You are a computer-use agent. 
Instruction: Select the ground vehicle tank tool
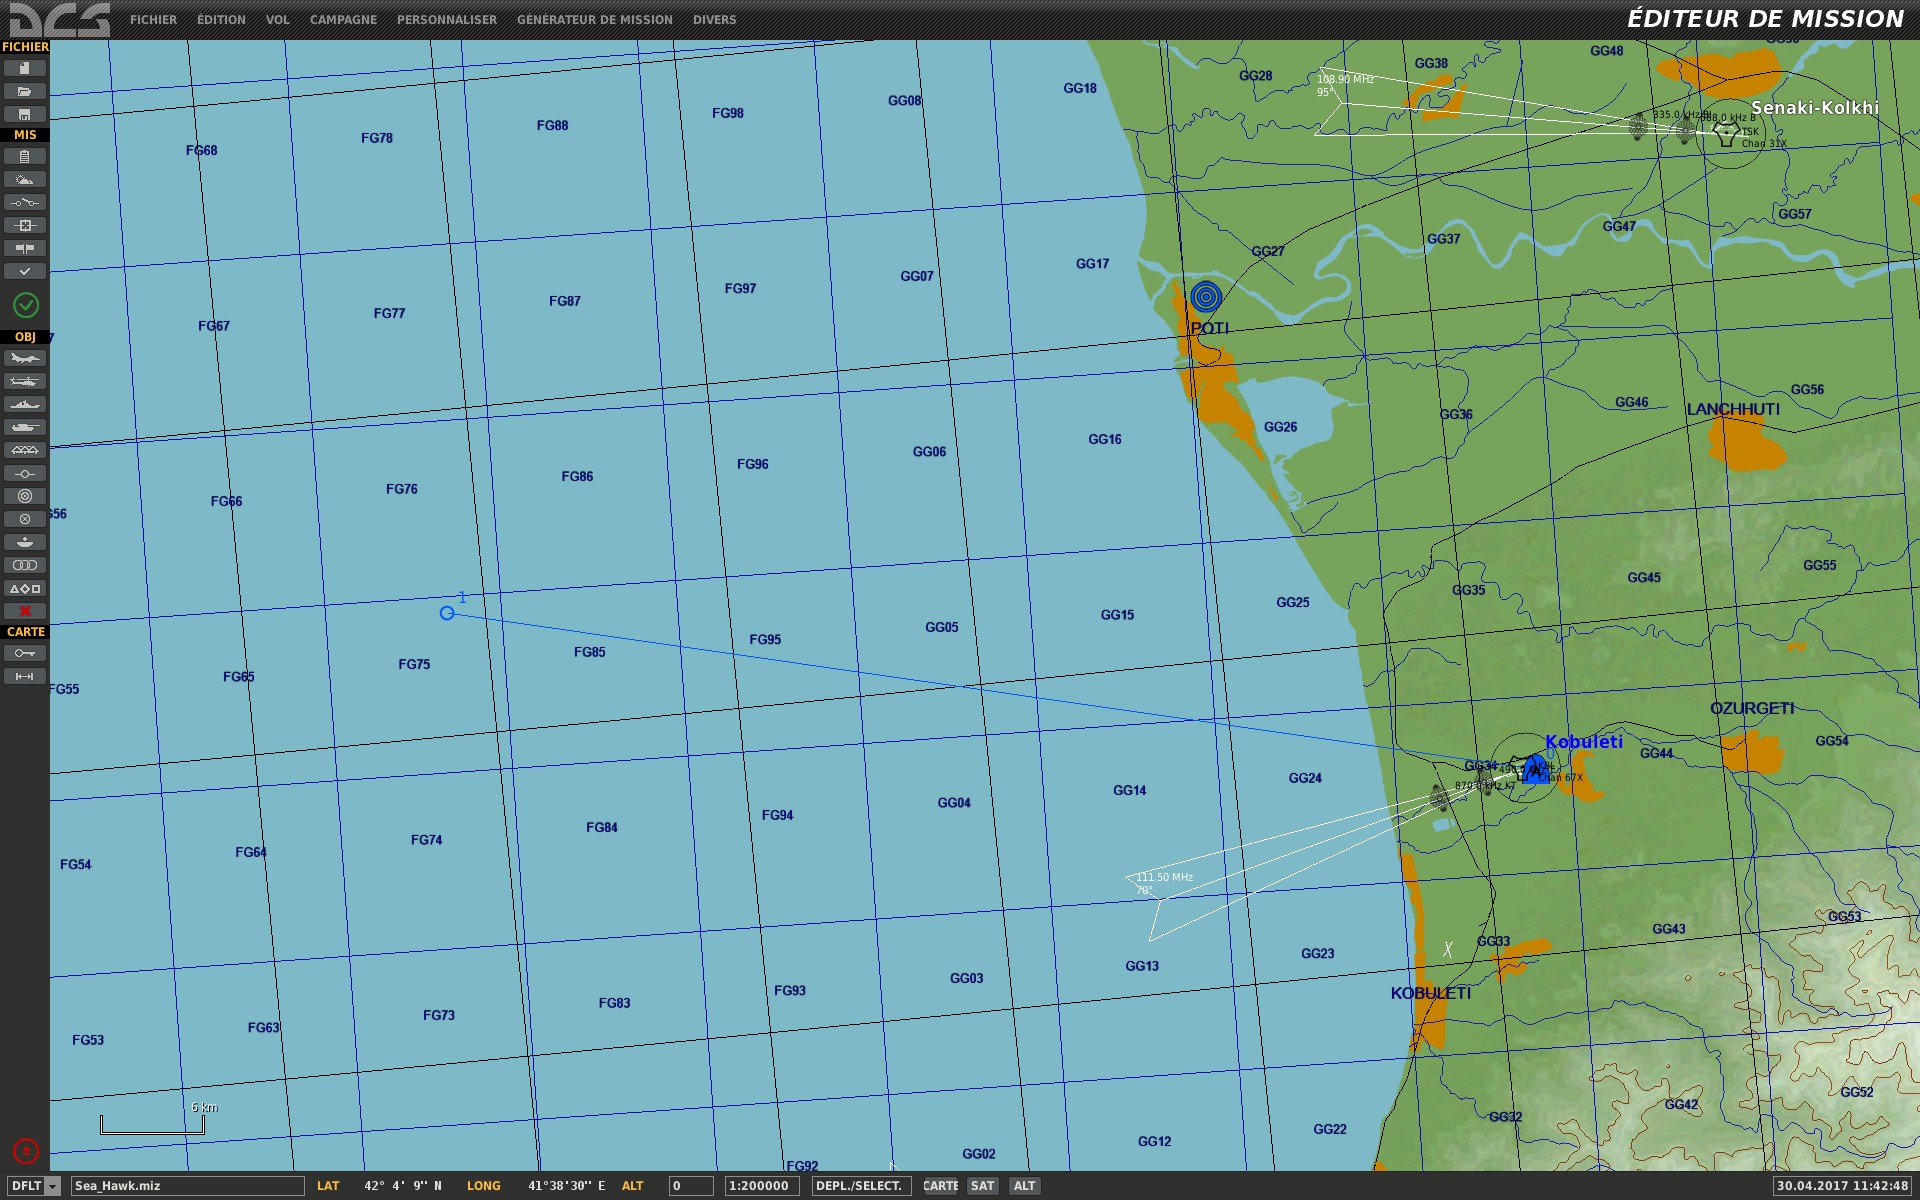pos(25,427)
